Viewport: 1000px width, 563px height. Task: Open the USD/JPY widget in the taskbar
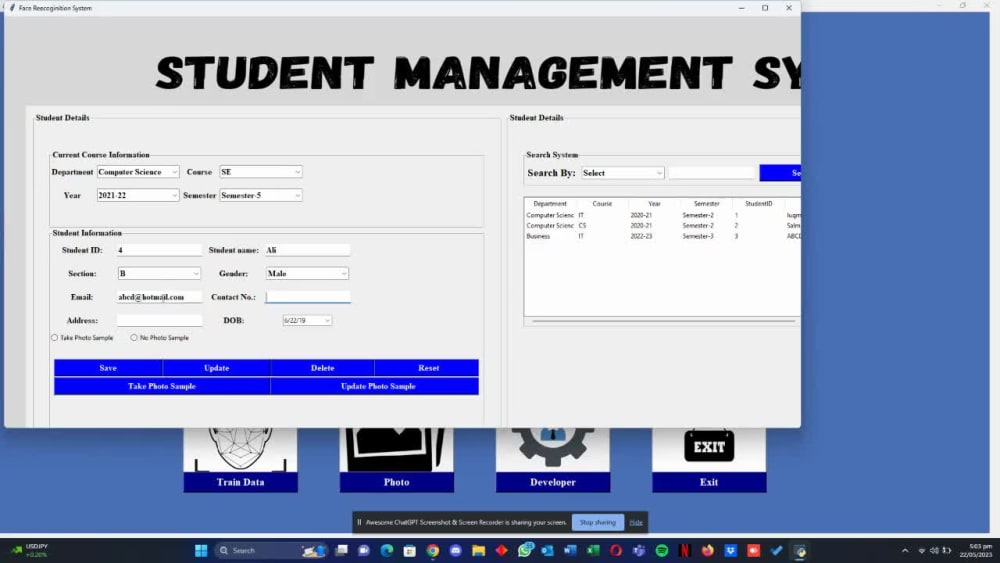[x=30, y=550]
